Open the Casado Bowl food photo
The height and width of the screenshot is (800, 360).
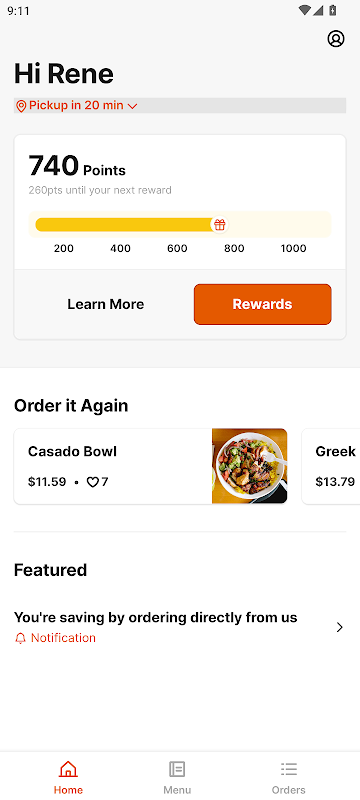[x=249, y=466]
